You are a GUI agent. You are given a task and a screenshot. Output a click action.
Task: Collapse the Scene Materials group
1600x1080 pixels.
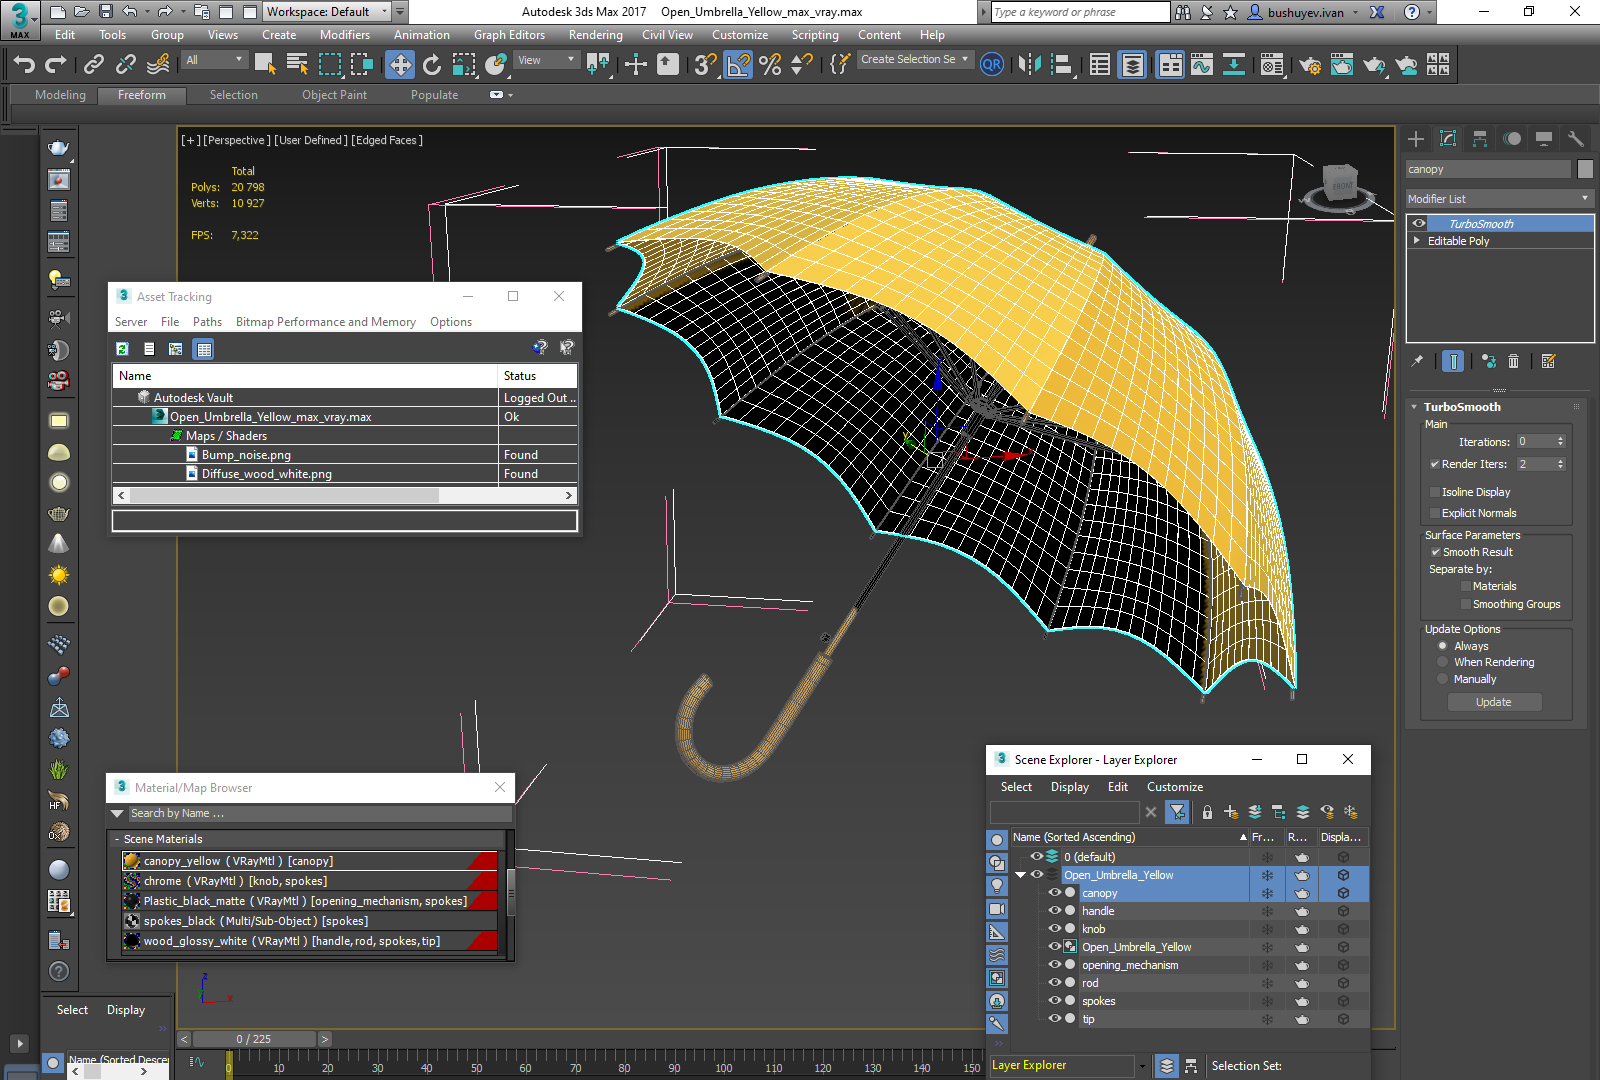[x=117, y=840]
